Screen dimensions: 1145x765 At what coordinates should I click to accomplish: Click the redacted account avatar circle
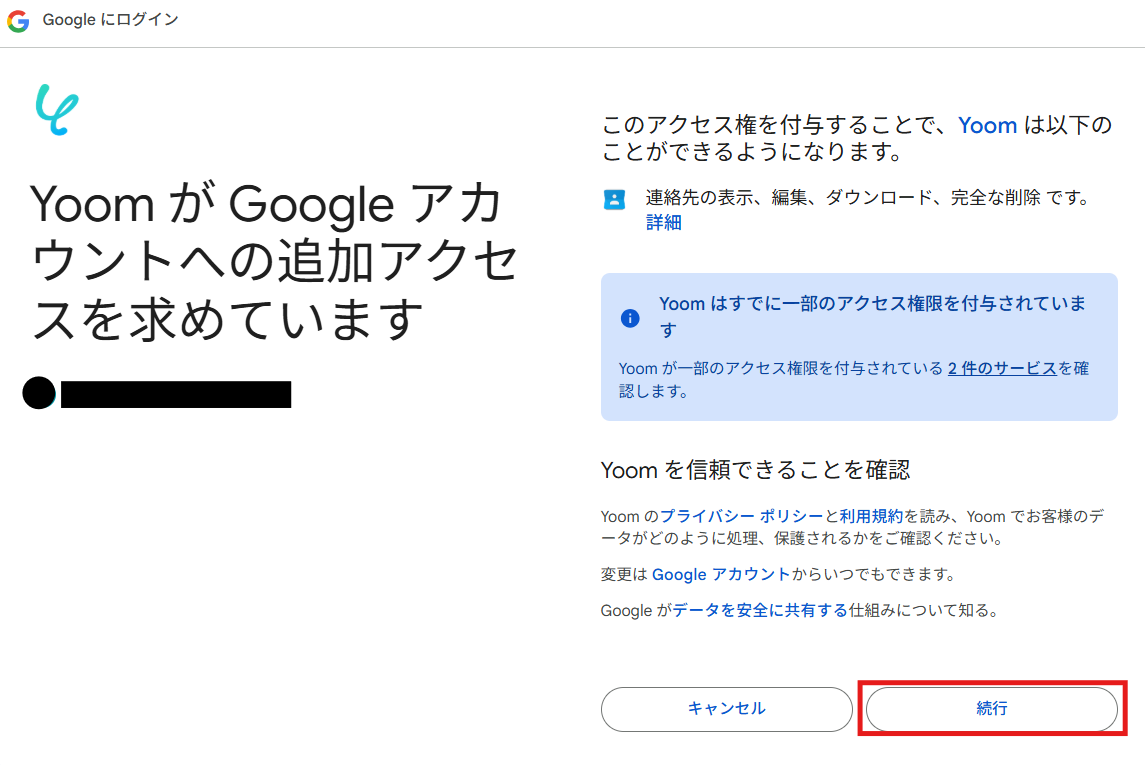pyautogui.click(x=39, y=394)
